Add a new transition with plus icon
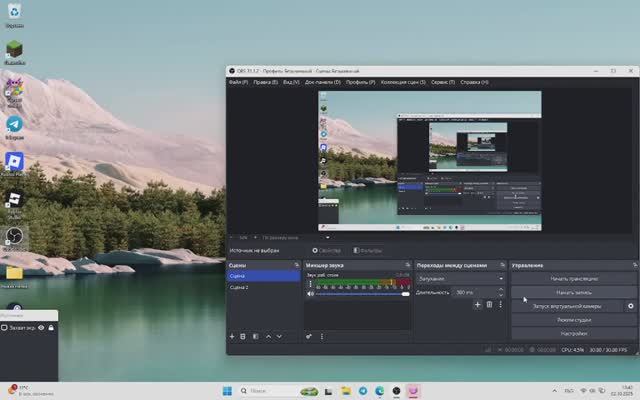 coord(477,304)
